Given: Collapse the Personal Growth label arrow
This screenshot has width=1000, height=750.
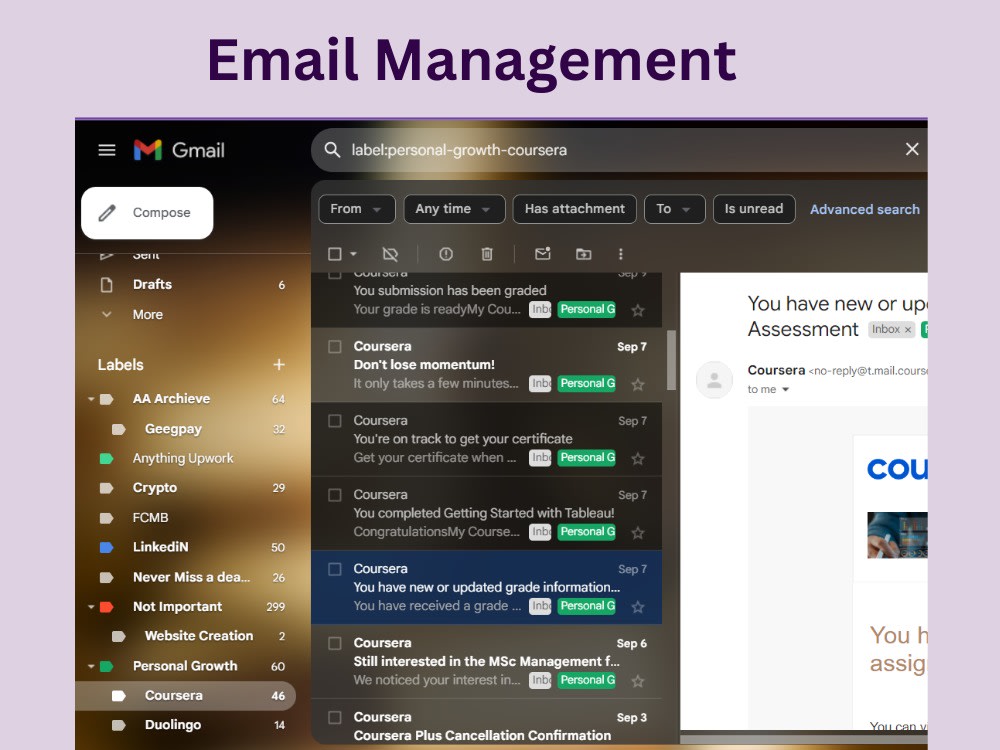Looking at the screenshot, I should click(91, 666).
